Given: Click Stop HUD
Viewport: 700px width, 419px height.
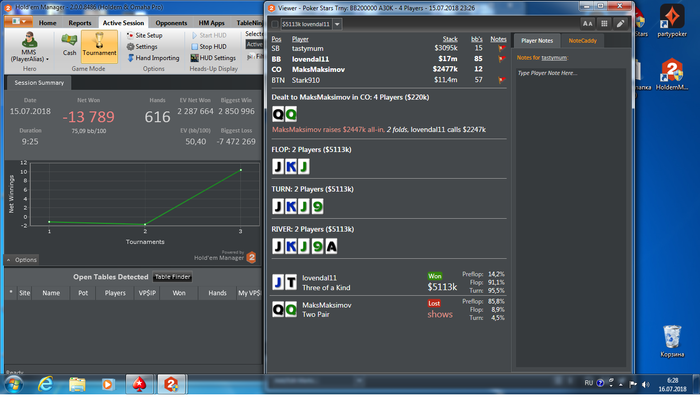Looking at the screenshot, I should pos(208,46).
